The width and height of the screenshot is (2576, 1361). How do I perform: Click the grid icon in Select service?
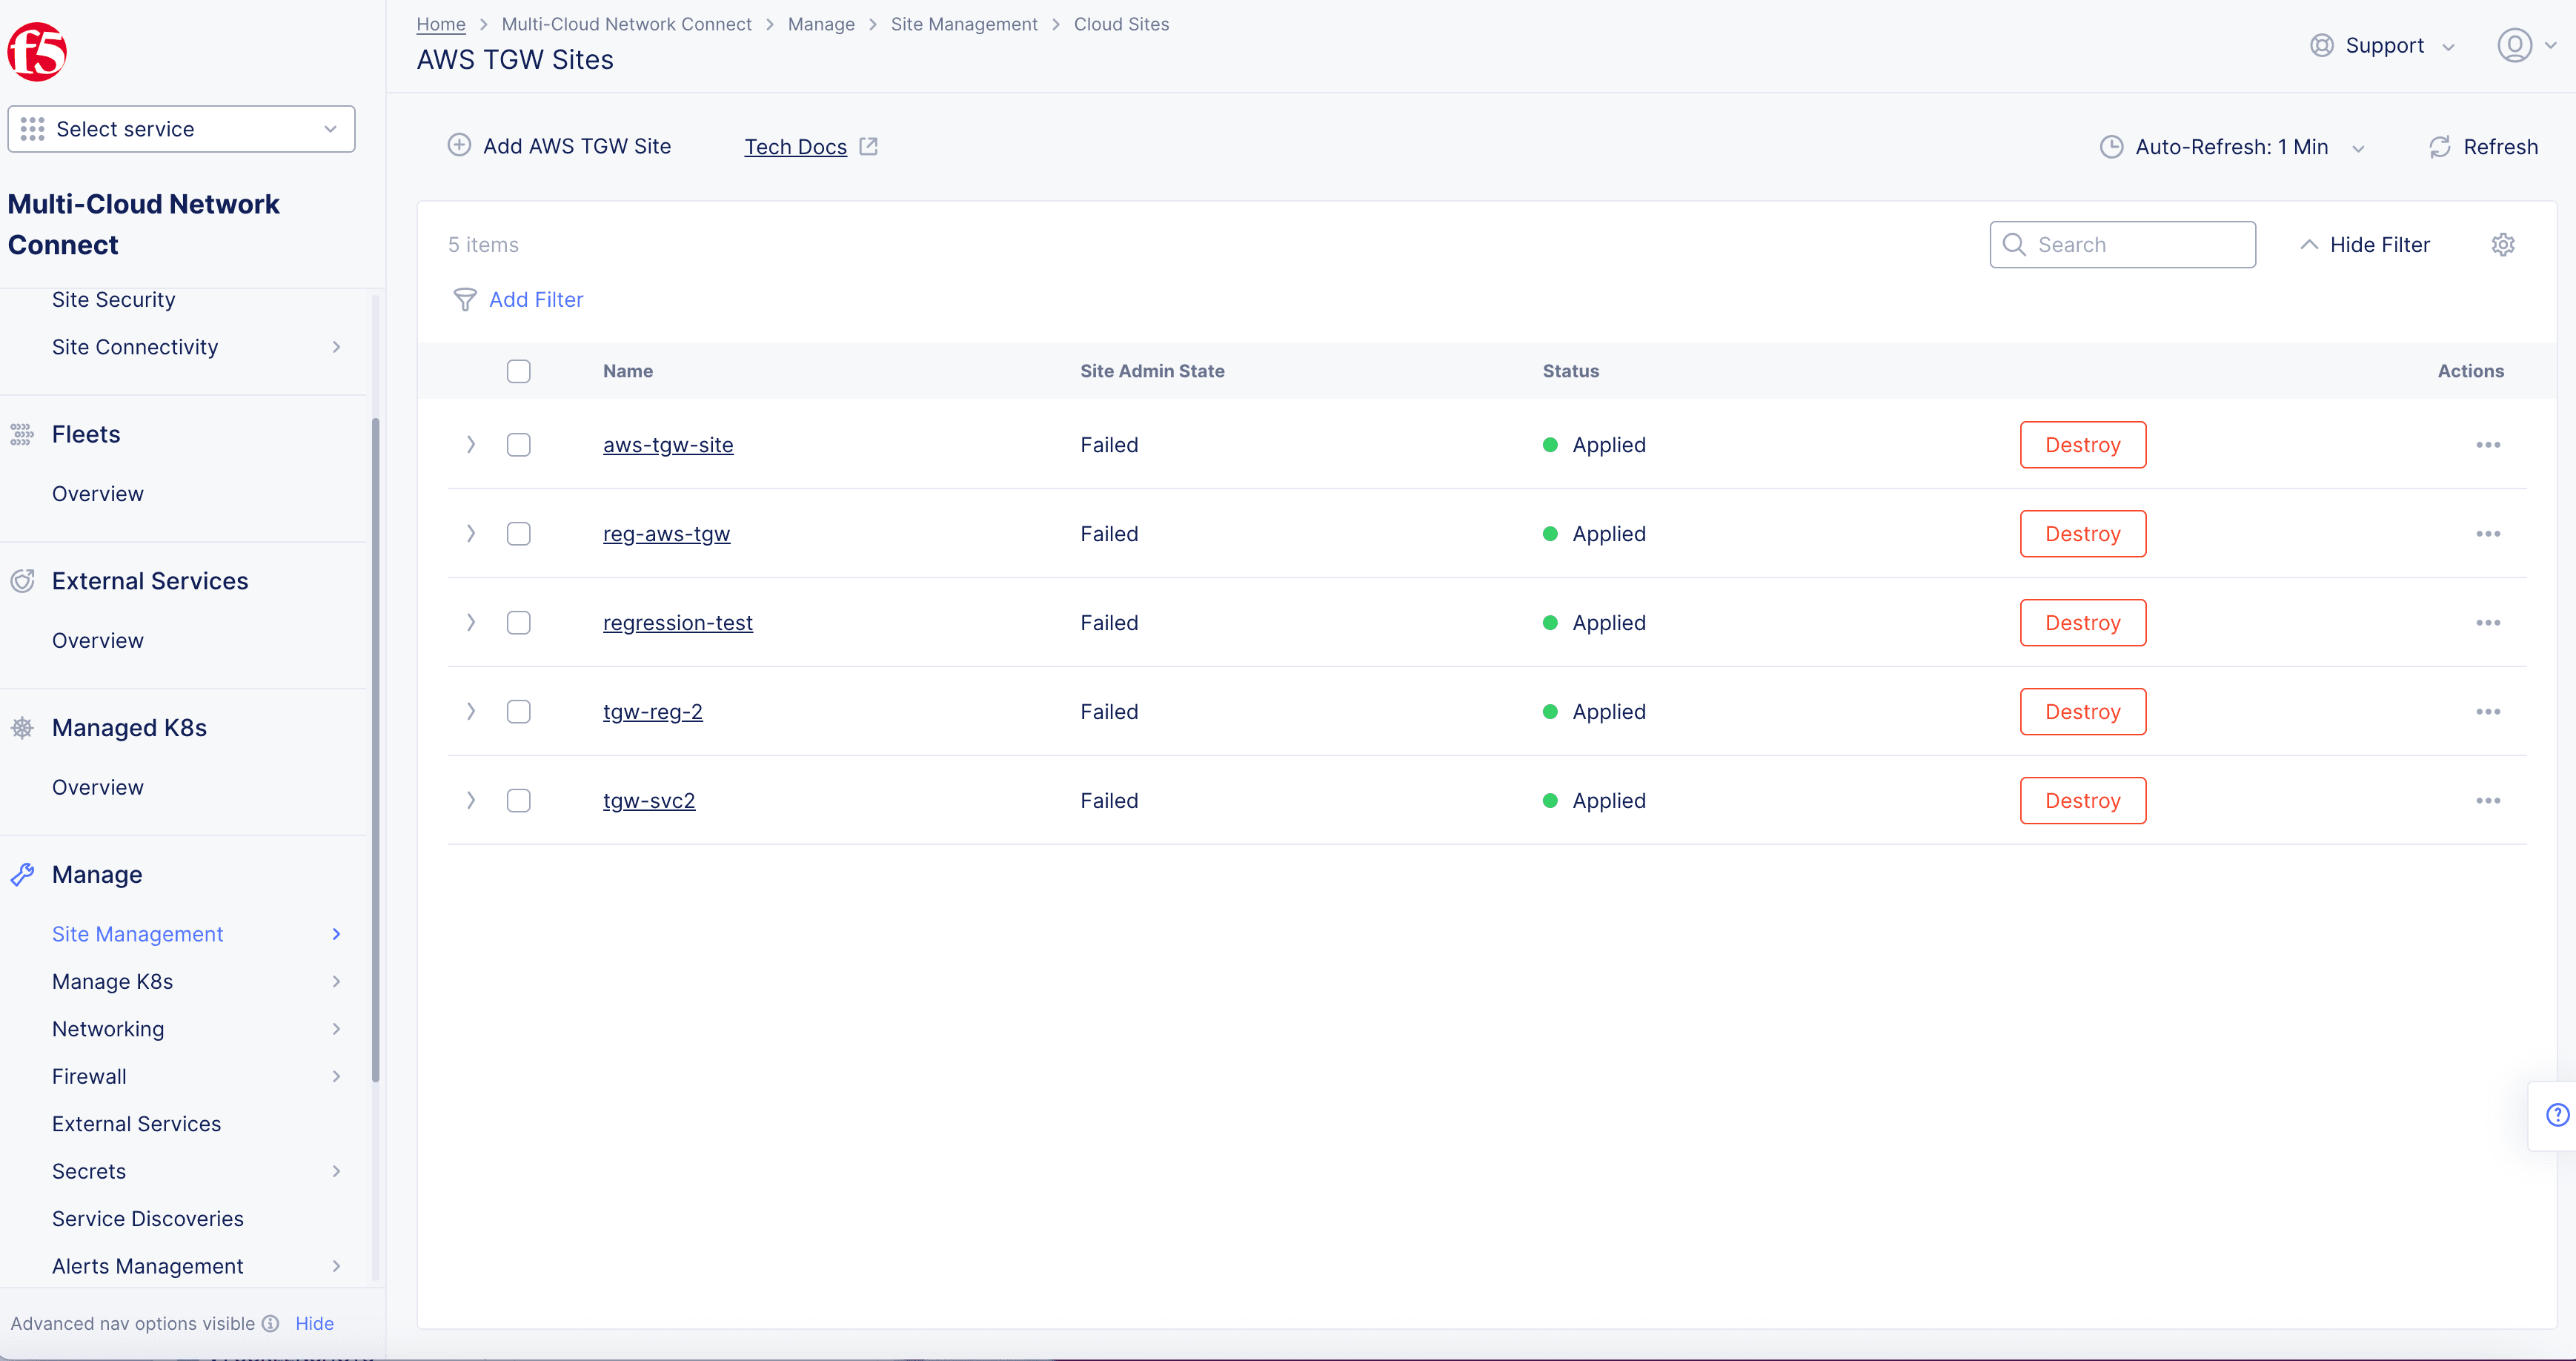coord(32,129)
